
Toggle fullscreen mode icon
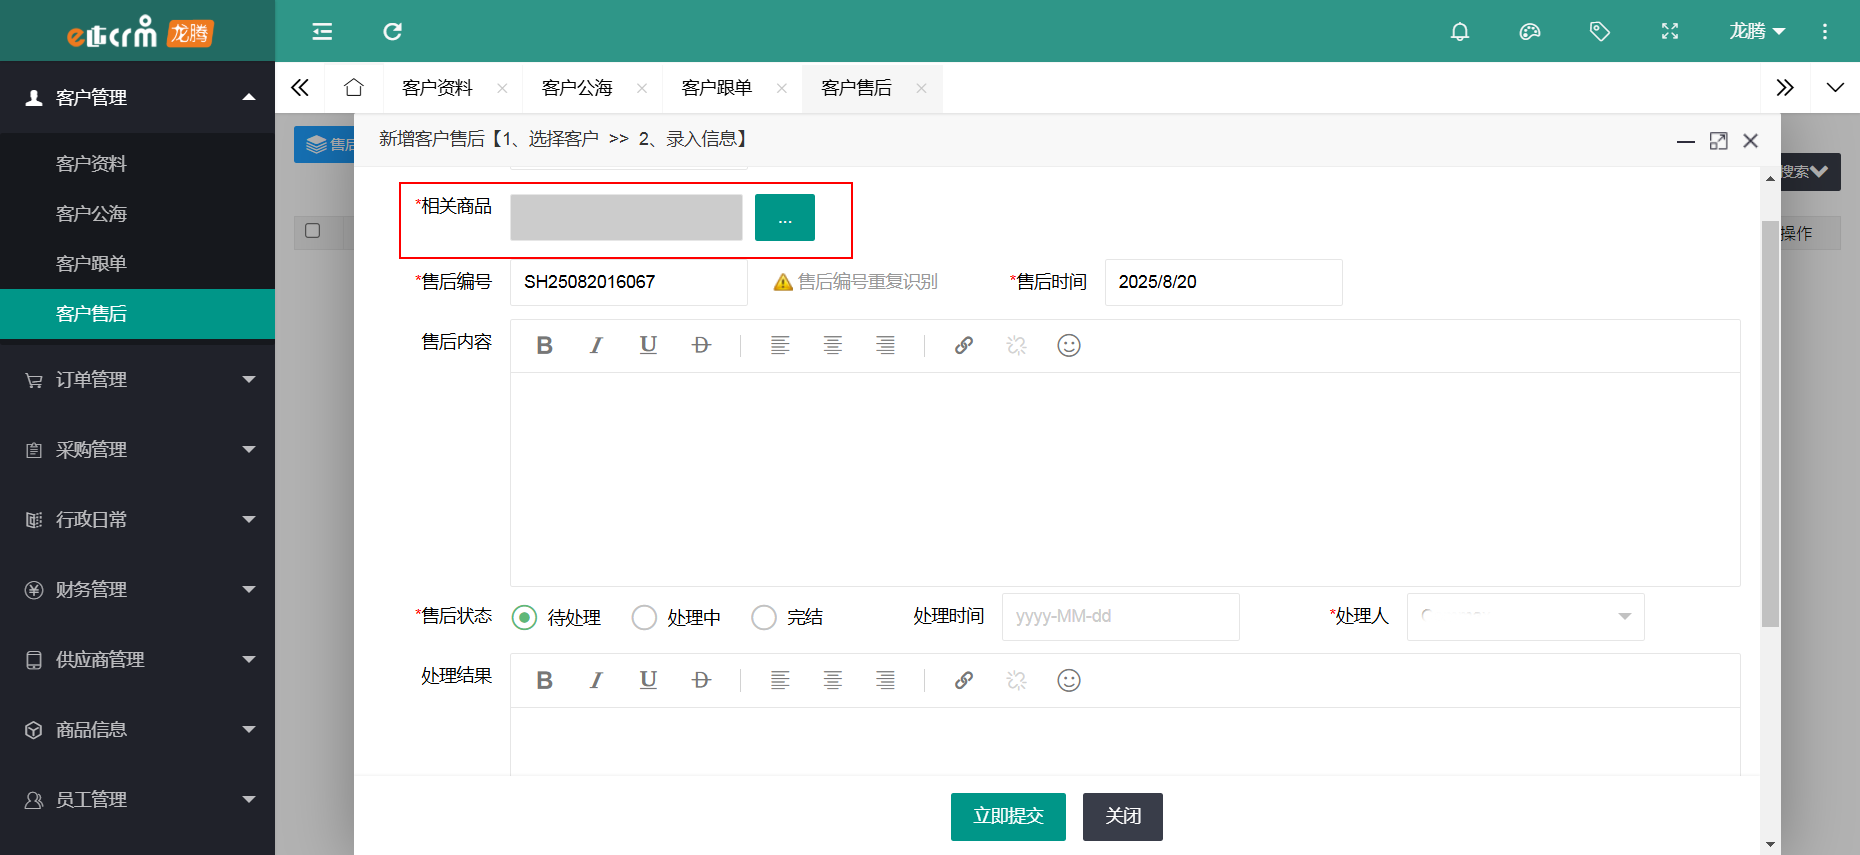tap(1669, 32)
